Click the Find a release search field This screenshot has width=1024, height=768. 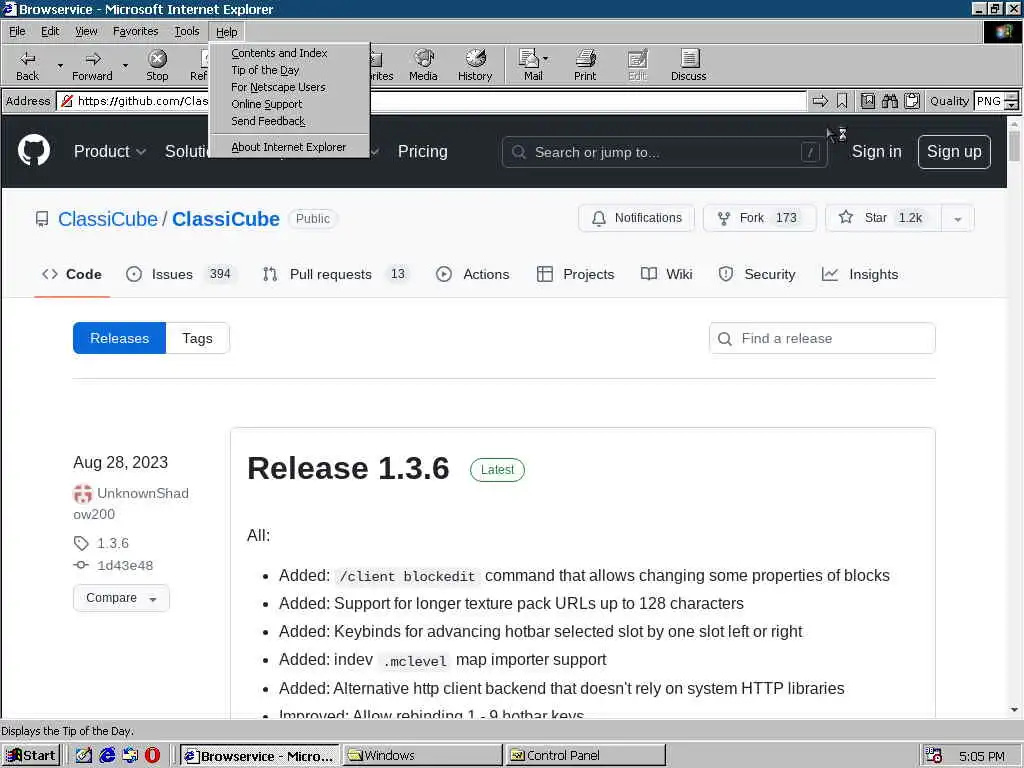(x=822, y=338)
